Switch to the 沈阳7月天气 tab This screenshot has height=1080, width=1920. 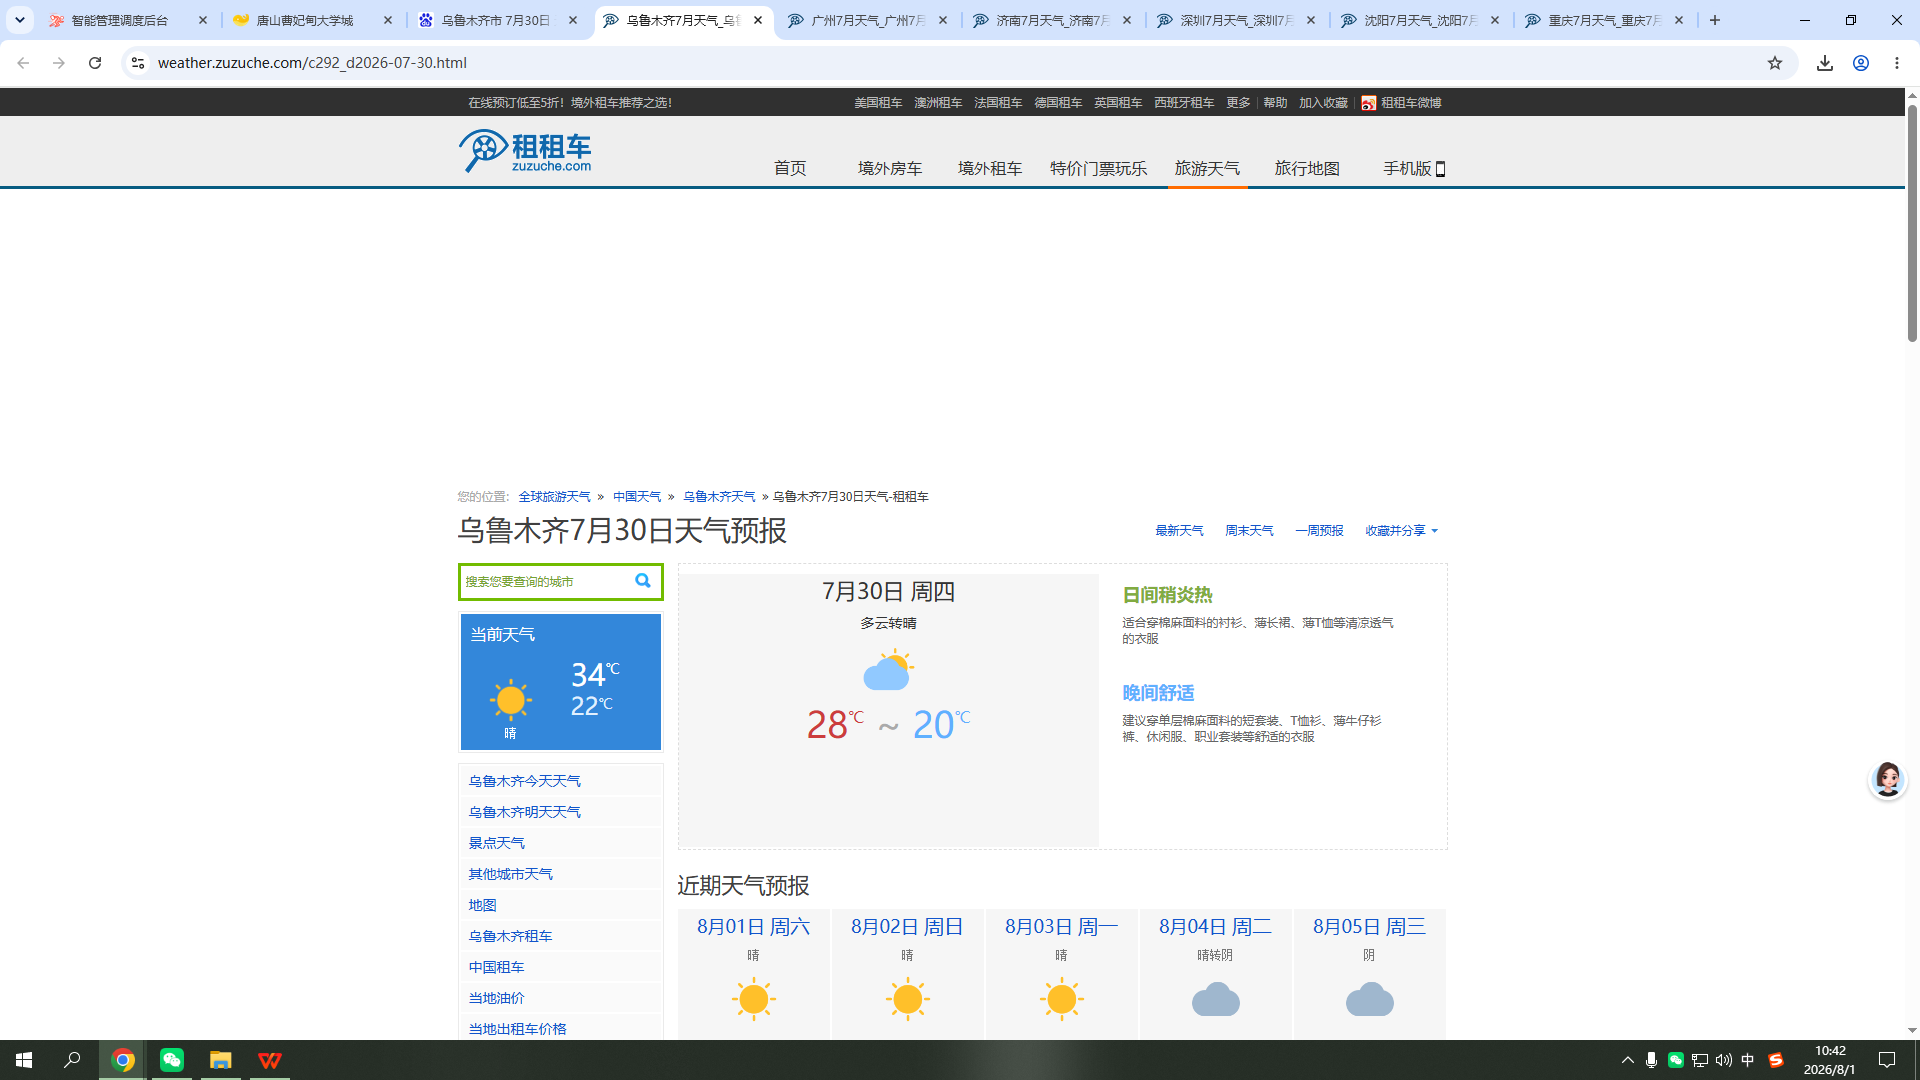[x=1420, y=20]
